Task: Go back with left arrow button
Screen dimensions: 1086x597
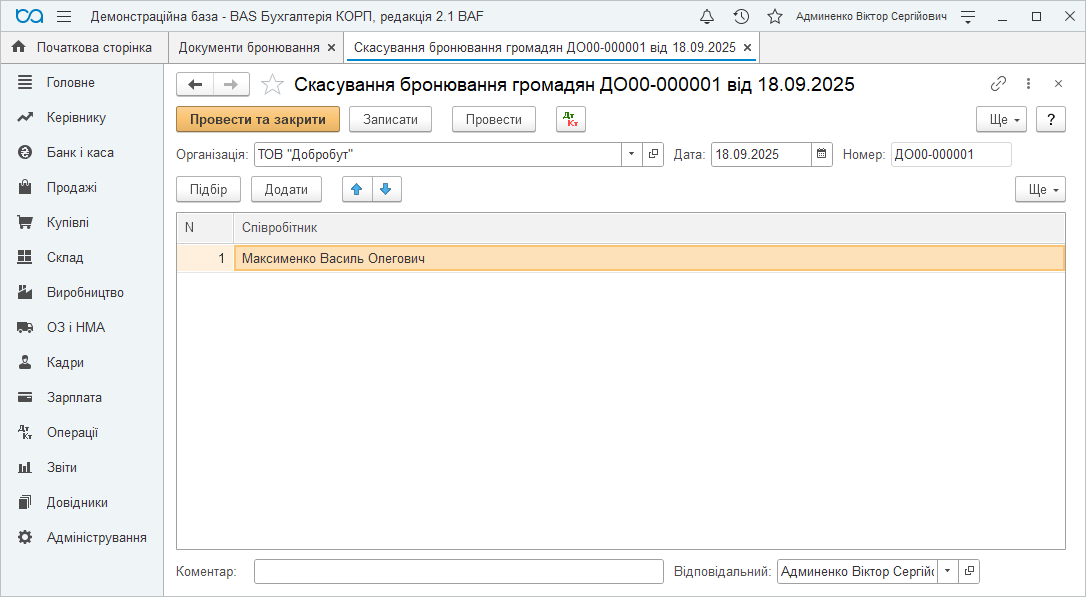Action: 196,85
